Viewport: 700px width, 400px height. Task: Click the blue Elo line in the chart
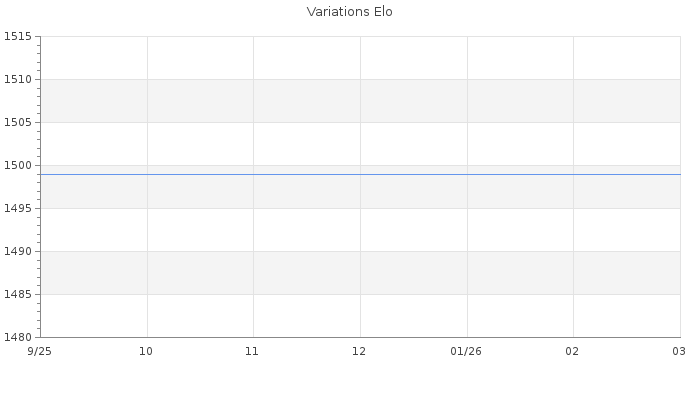click(360, 174)
